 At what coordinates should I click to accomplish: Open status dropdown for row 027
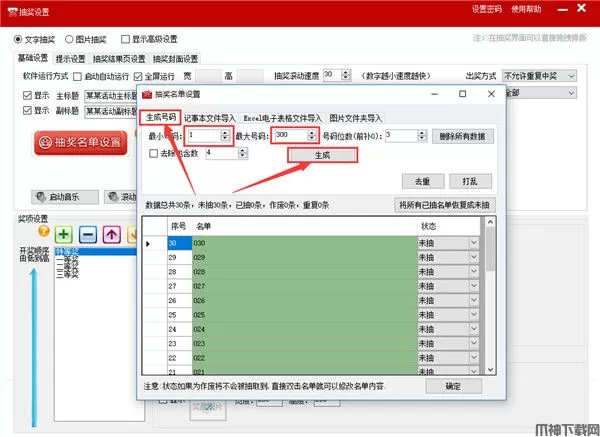pos(474,286)
